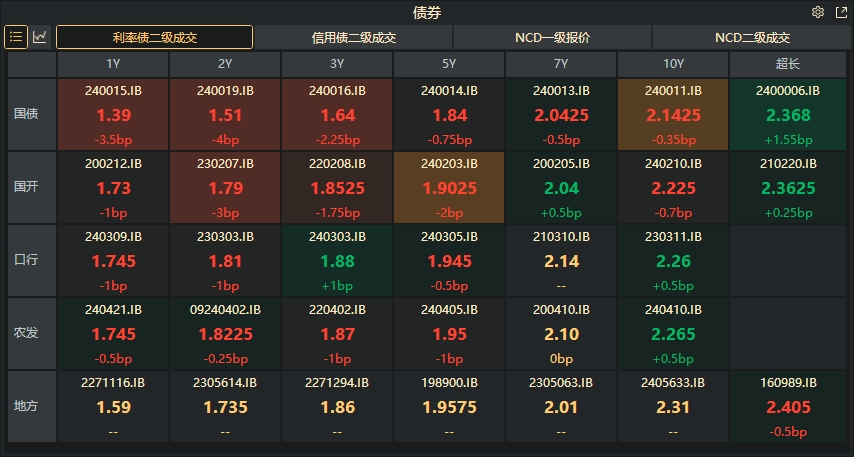Click the 10Y column header
The width and height of the screenshot is (854, 457).
pos(673,64)
